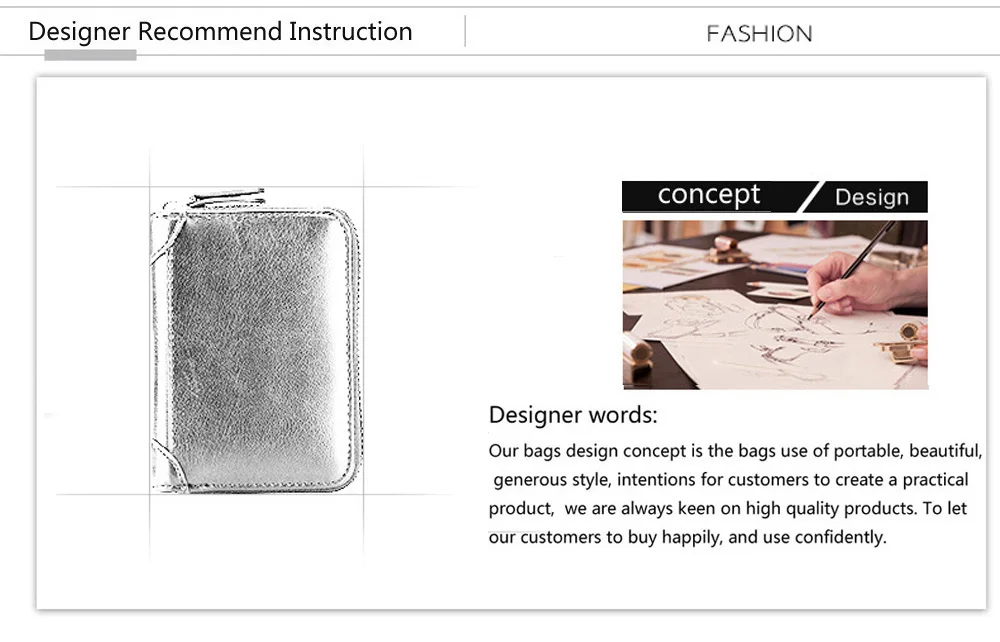Click the slash separator in concept banner
The image size is (1000, 642).
click(x=810, y=197)
